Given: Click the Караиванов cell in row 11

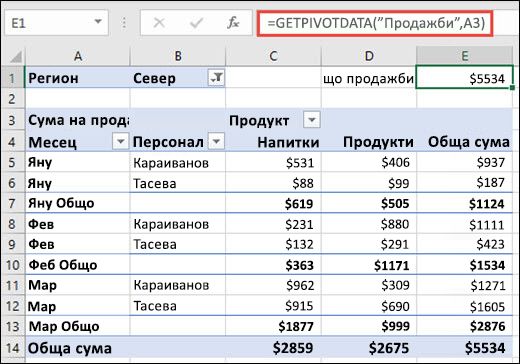Looking at the screenshot, I should click(178, 285).
